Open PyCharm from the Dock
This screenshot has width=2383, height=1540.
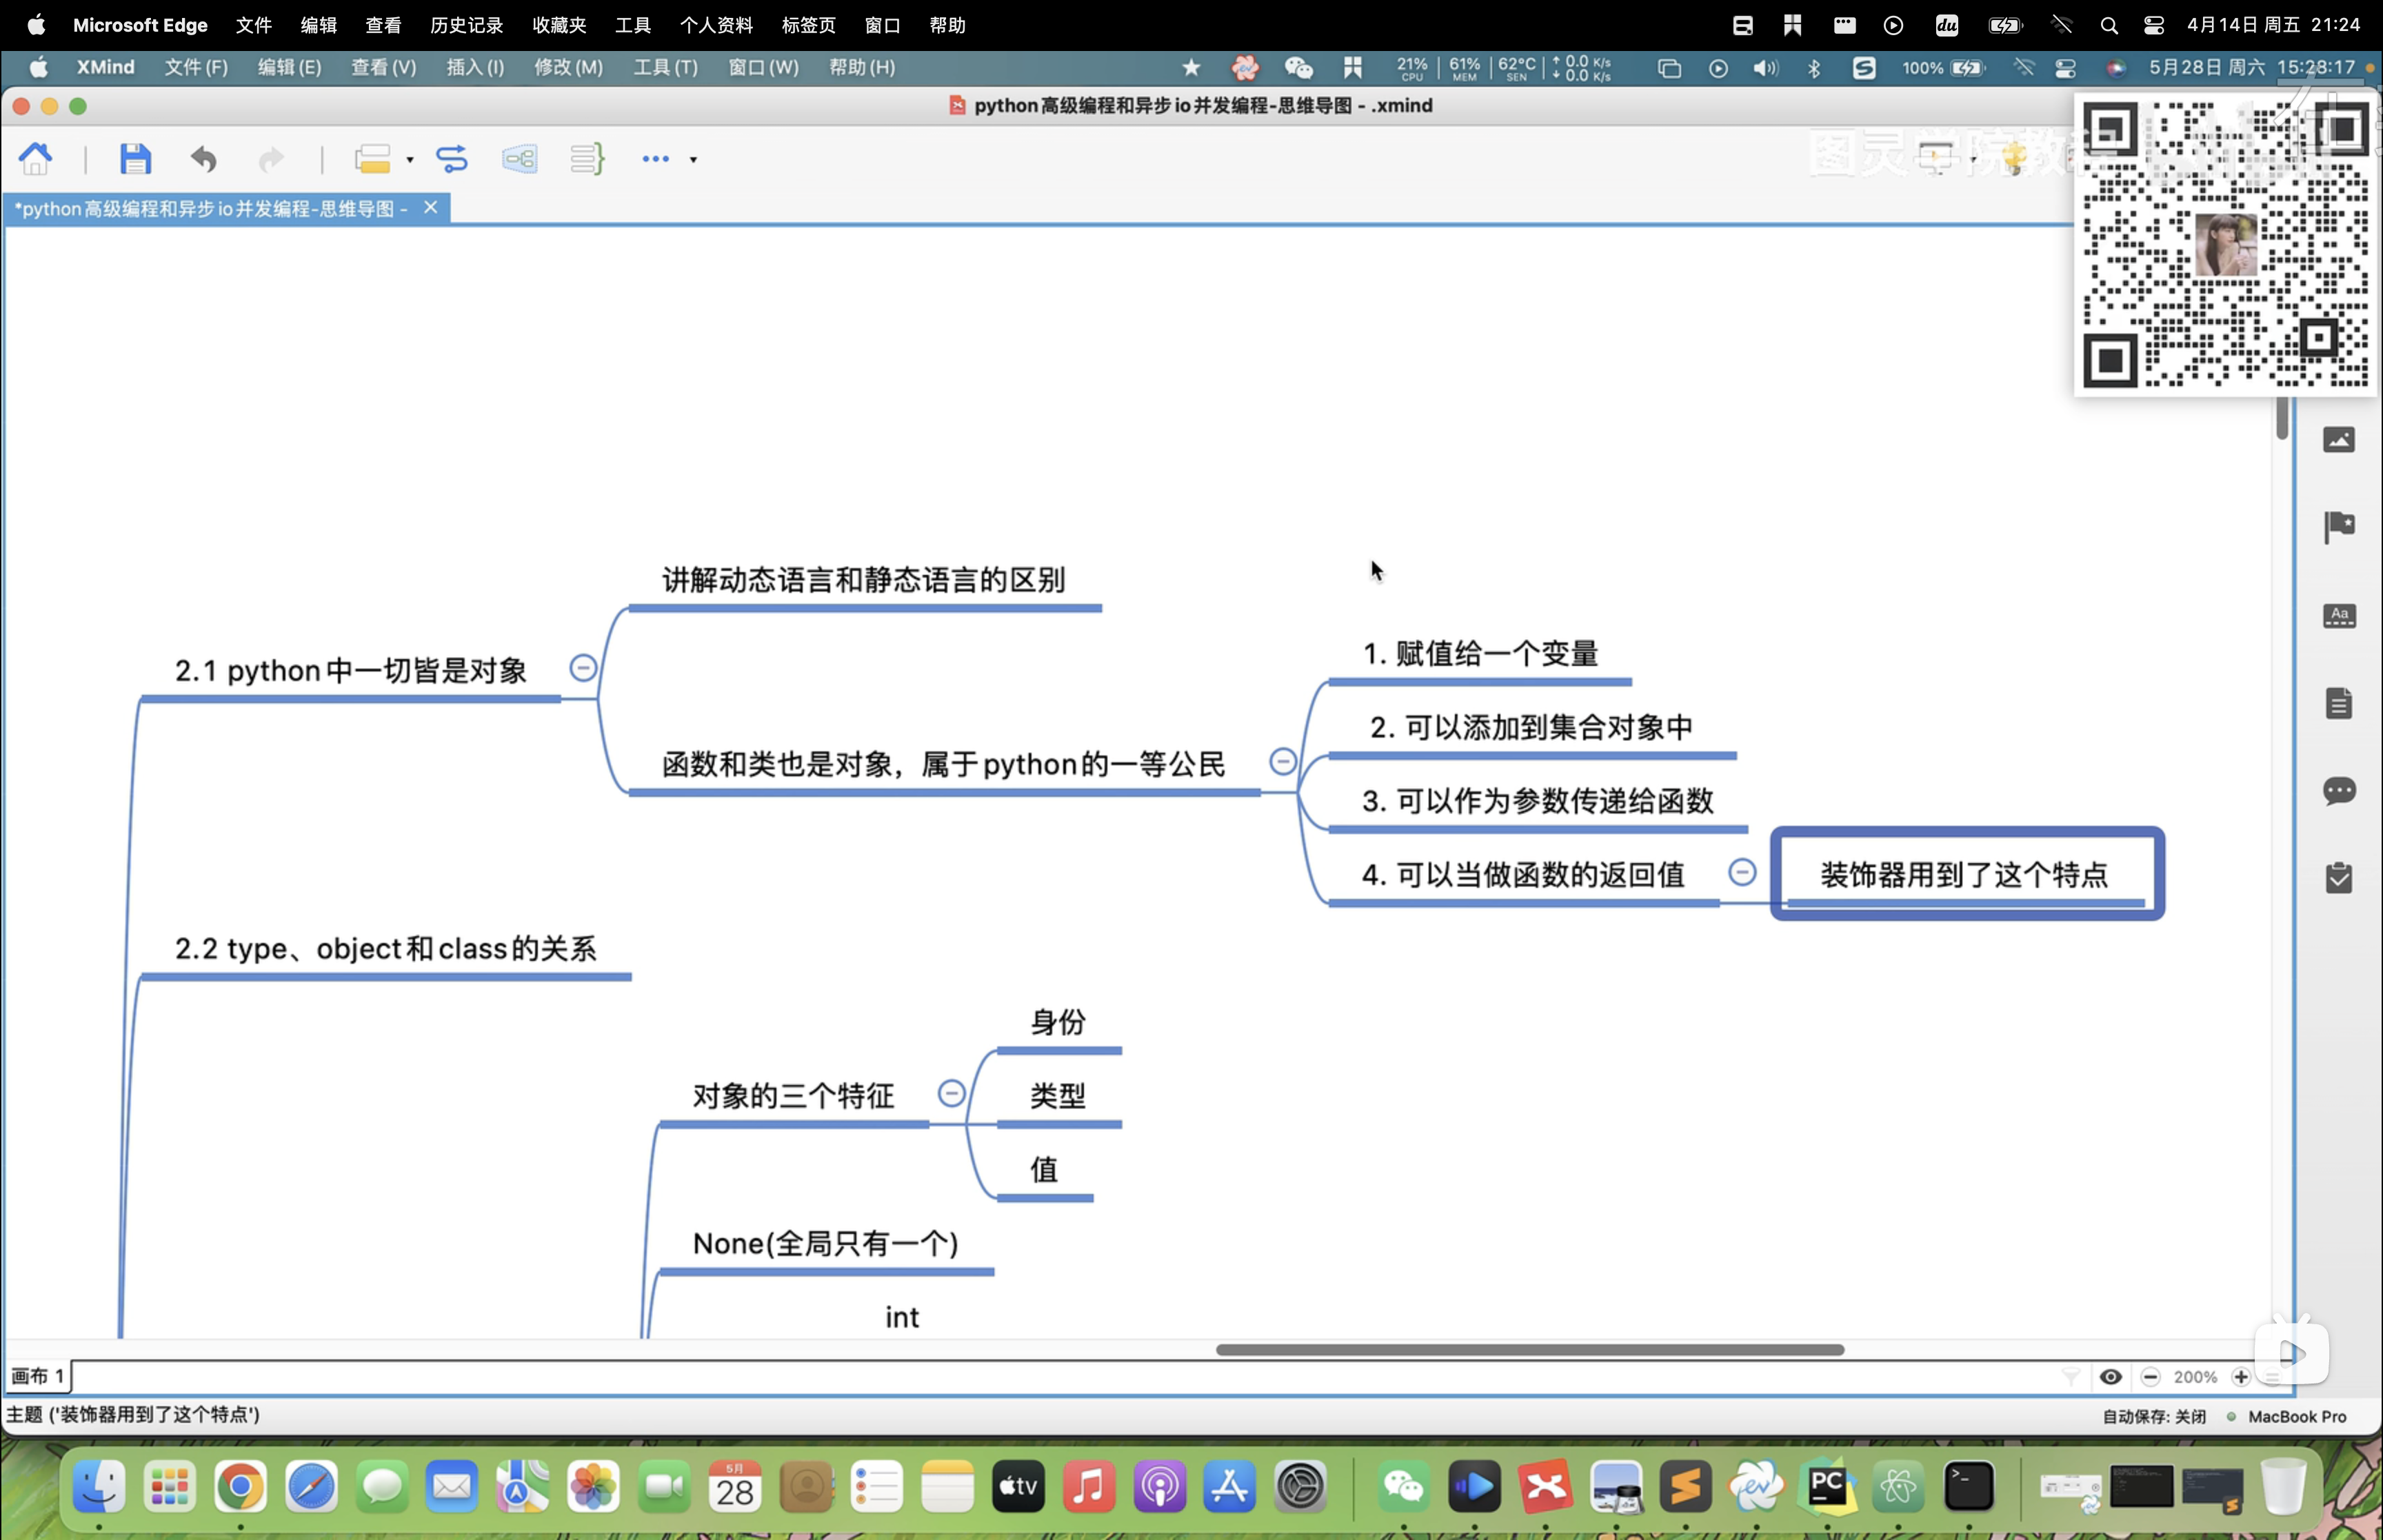(x=1828, y=1487)
